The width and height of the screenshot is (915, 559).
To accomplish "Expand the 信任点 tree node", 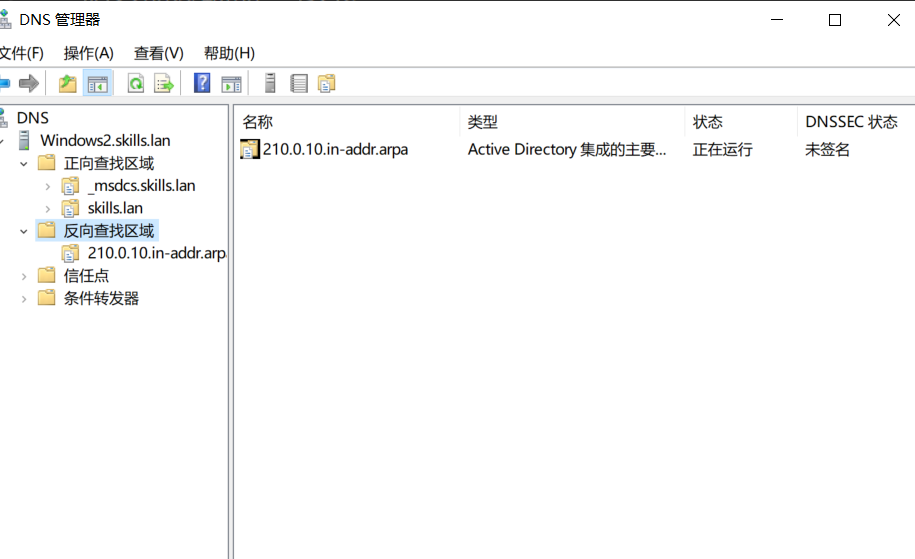I will 23,276.
